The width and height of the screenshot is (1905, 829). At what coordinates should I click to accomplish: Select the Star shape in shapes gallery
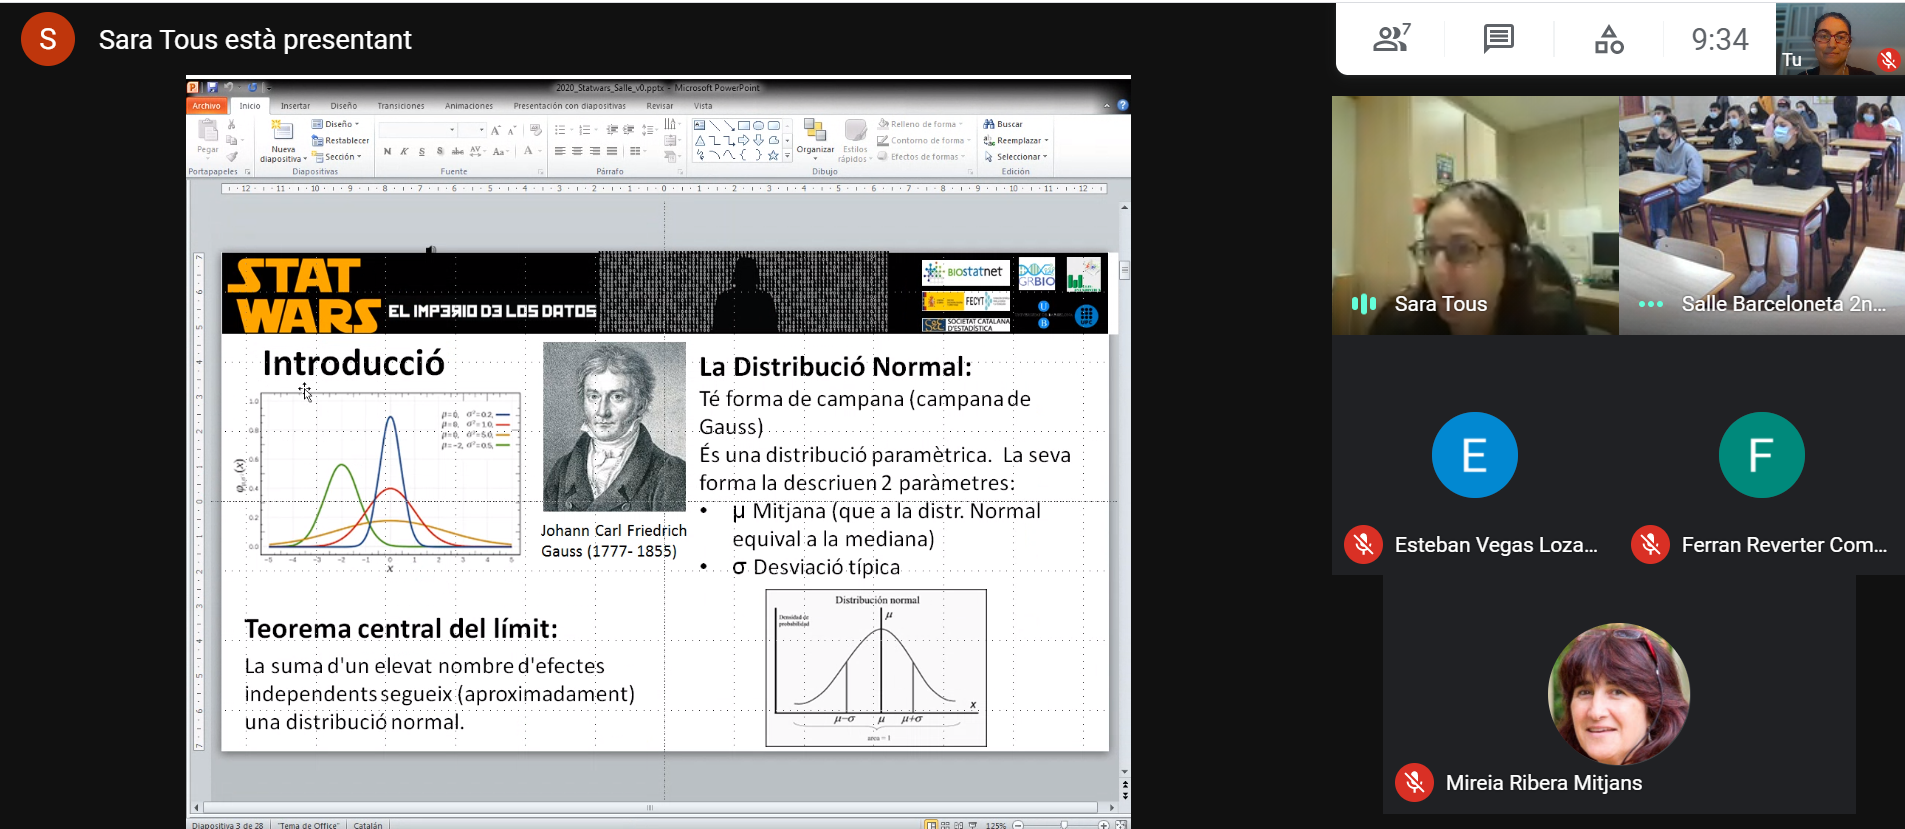coord(773,155)
